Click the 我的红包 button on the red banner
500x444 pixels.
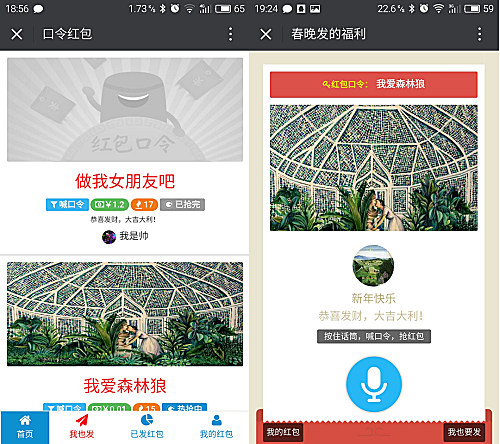coord(283,432)
